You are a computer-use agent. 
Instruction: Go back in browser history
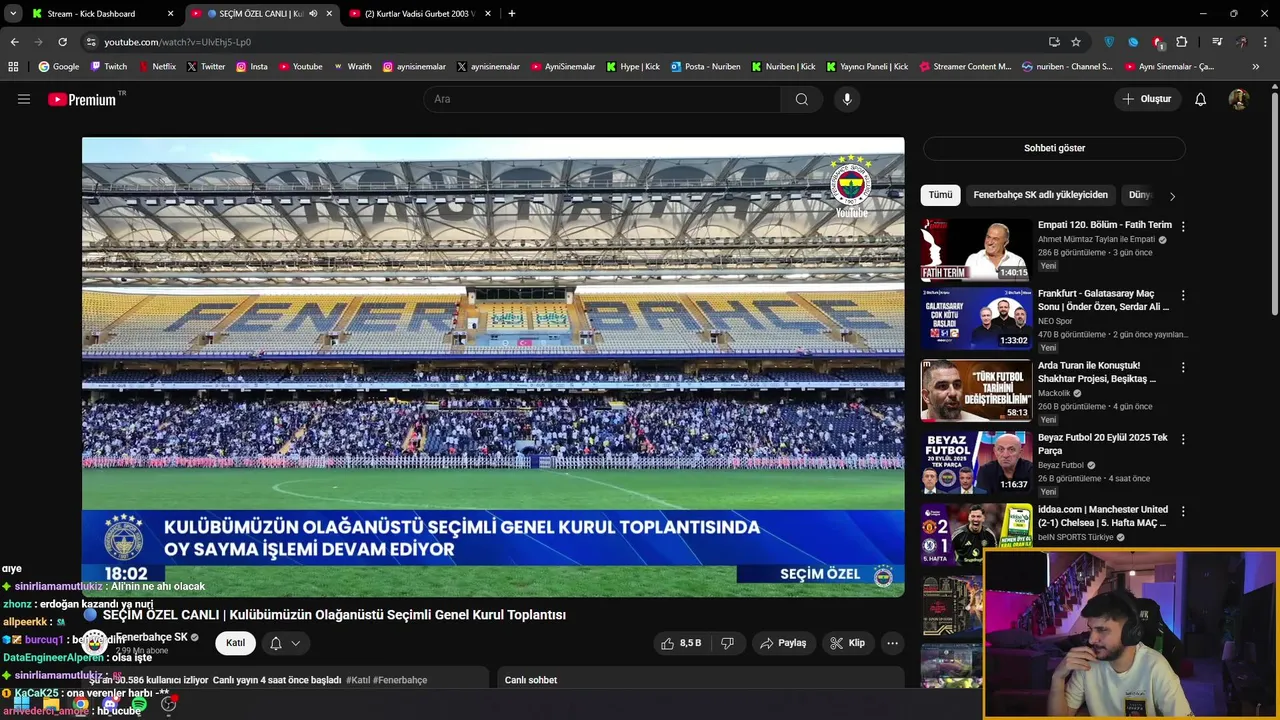tap(14, 42)
